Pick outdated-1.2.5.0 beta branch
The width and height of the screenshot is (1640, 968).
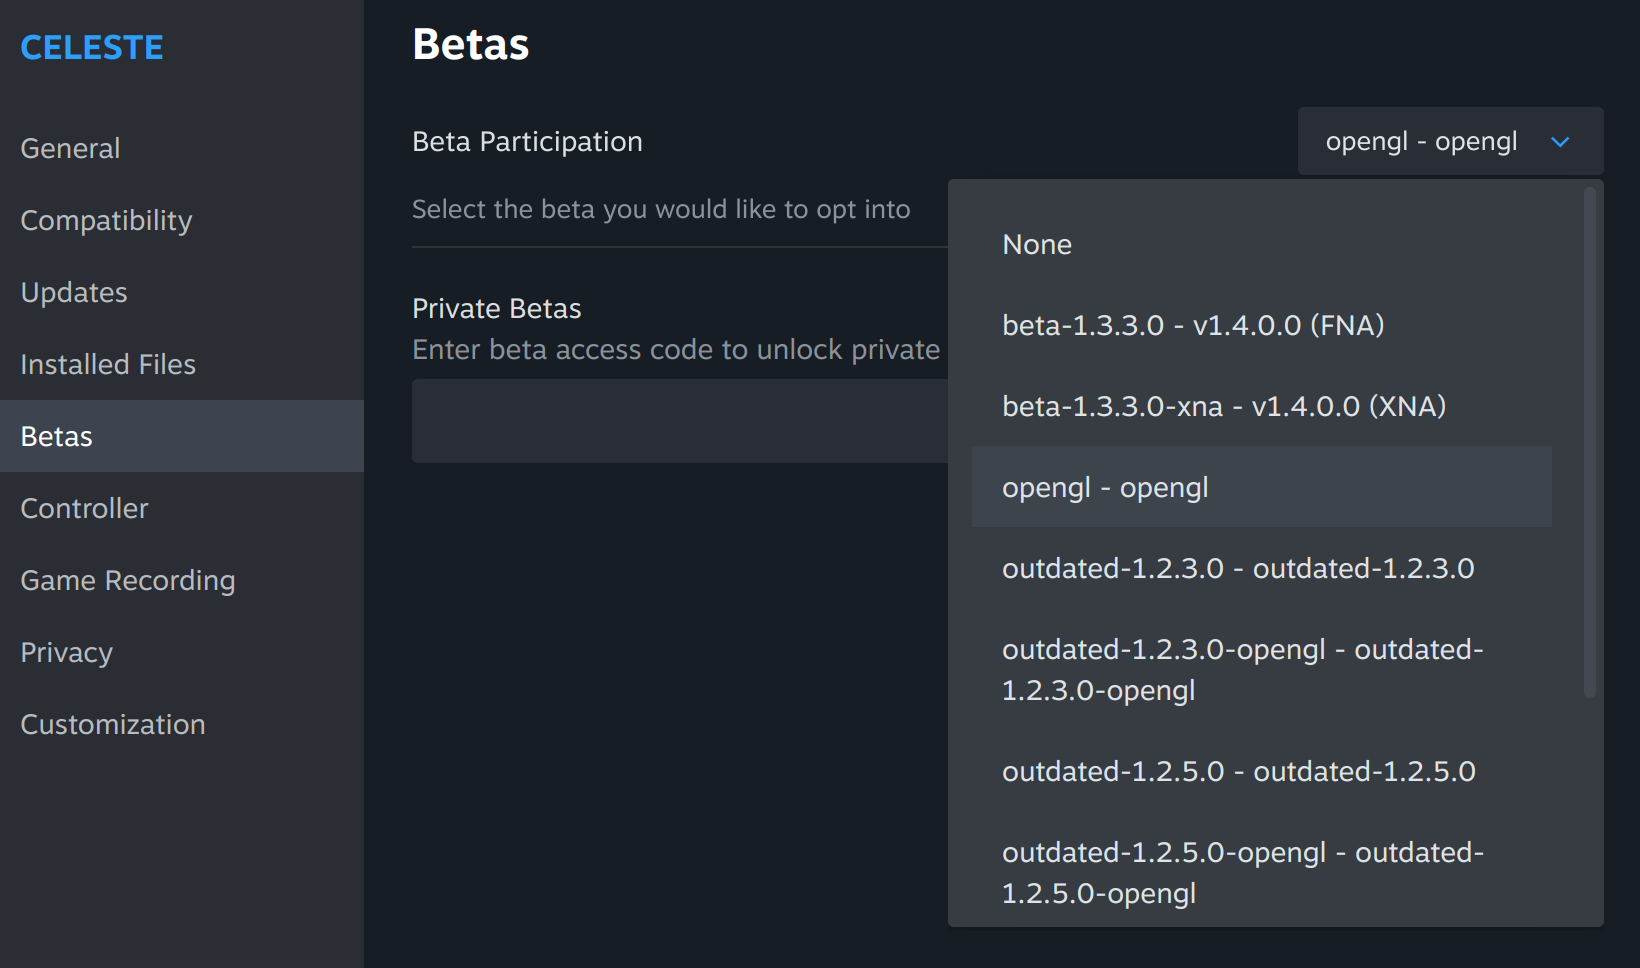coord(1238,772)
